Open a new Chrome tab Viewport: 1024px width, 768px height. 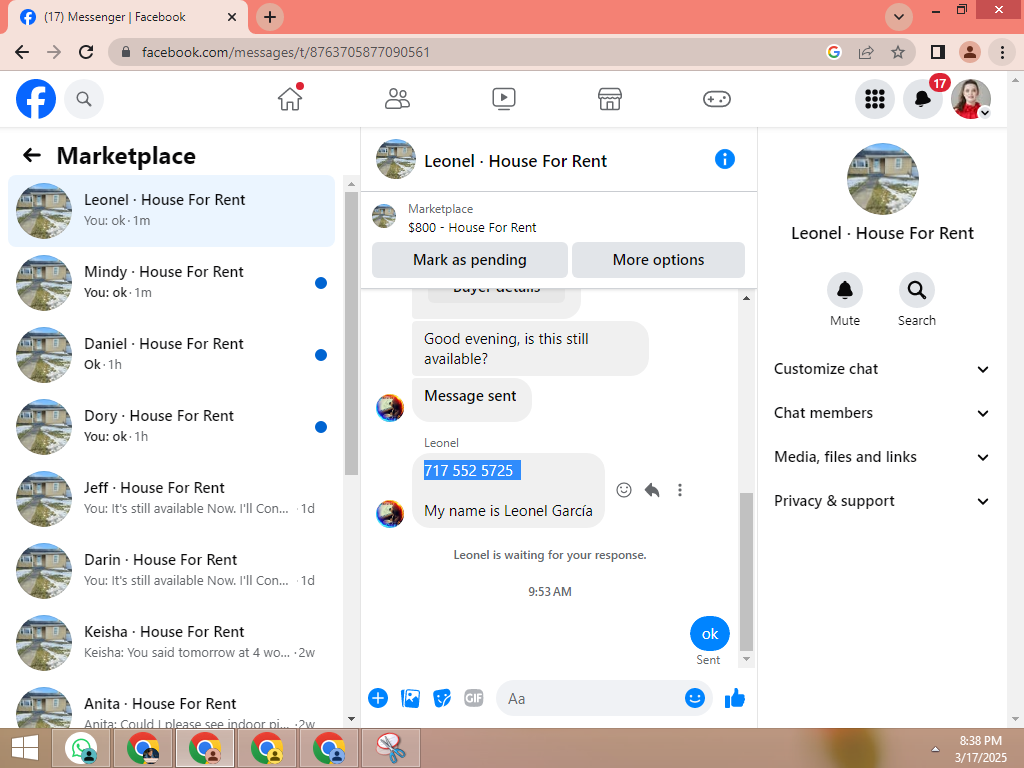(x=270, y=17)
